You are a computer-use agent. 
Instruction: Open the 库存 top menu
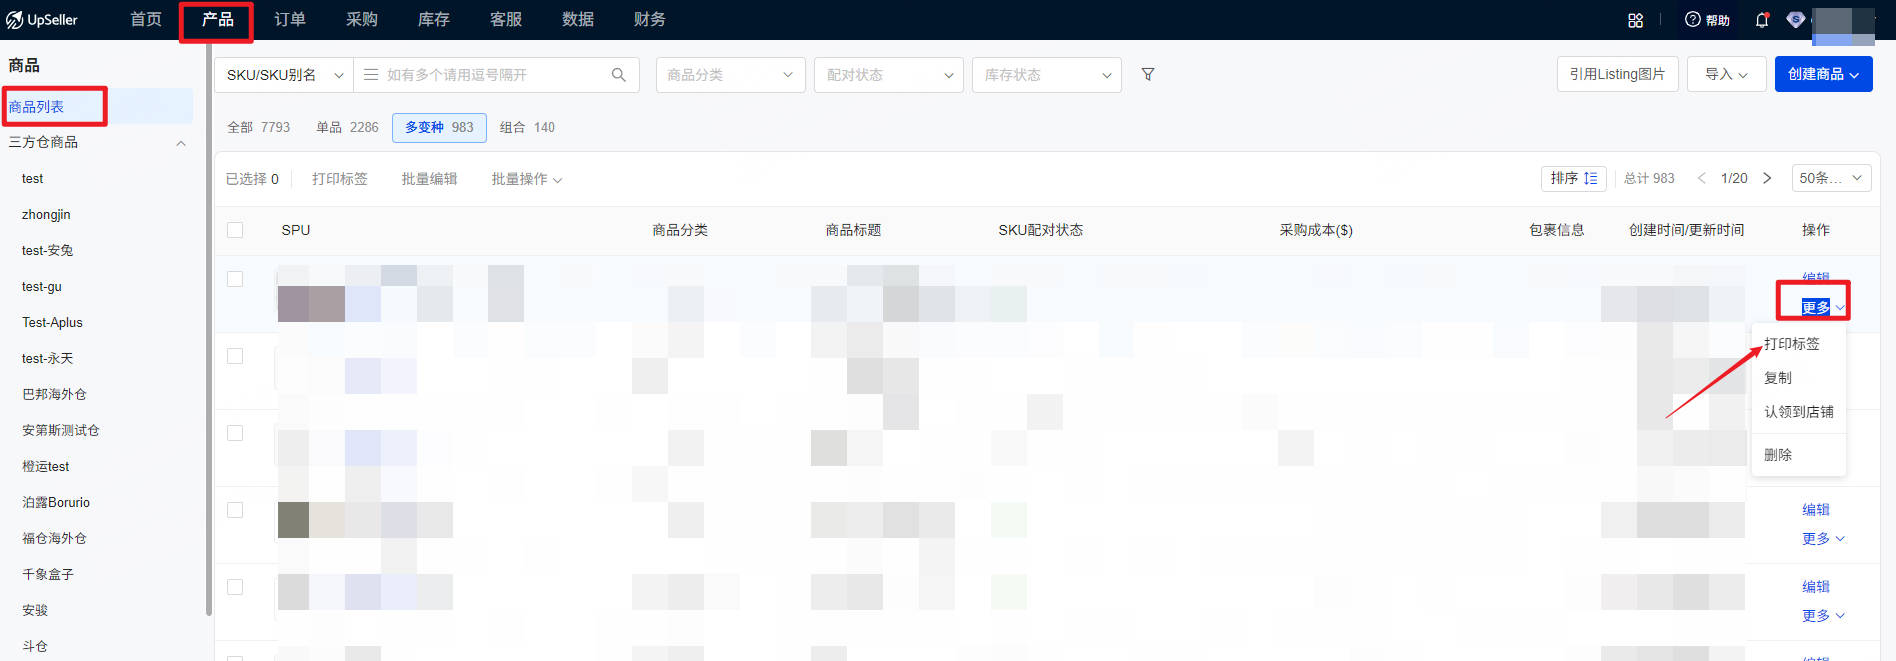click(434, 19)
